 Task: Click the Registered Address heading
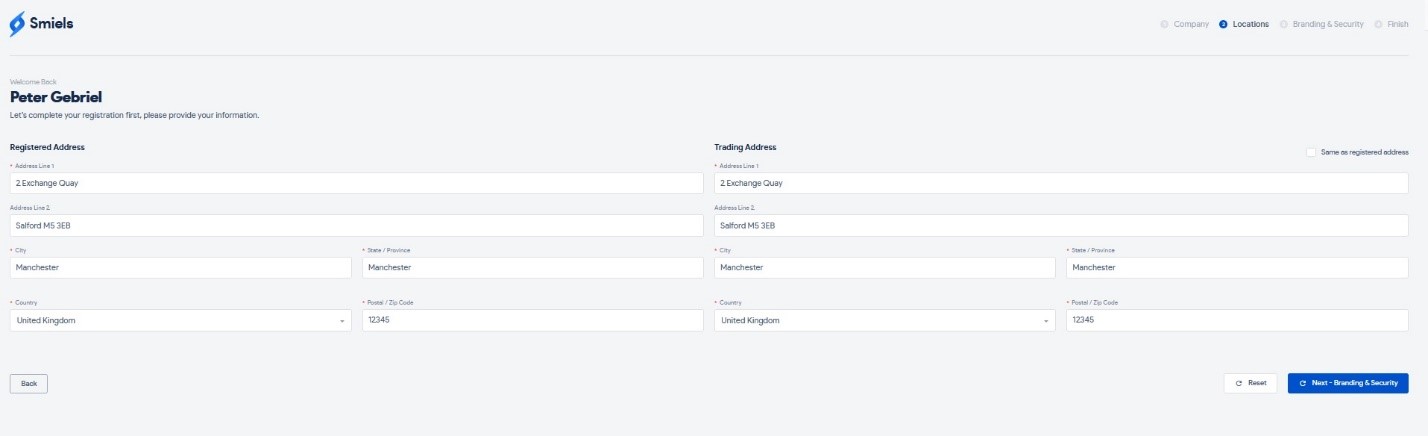coord(47,147)
